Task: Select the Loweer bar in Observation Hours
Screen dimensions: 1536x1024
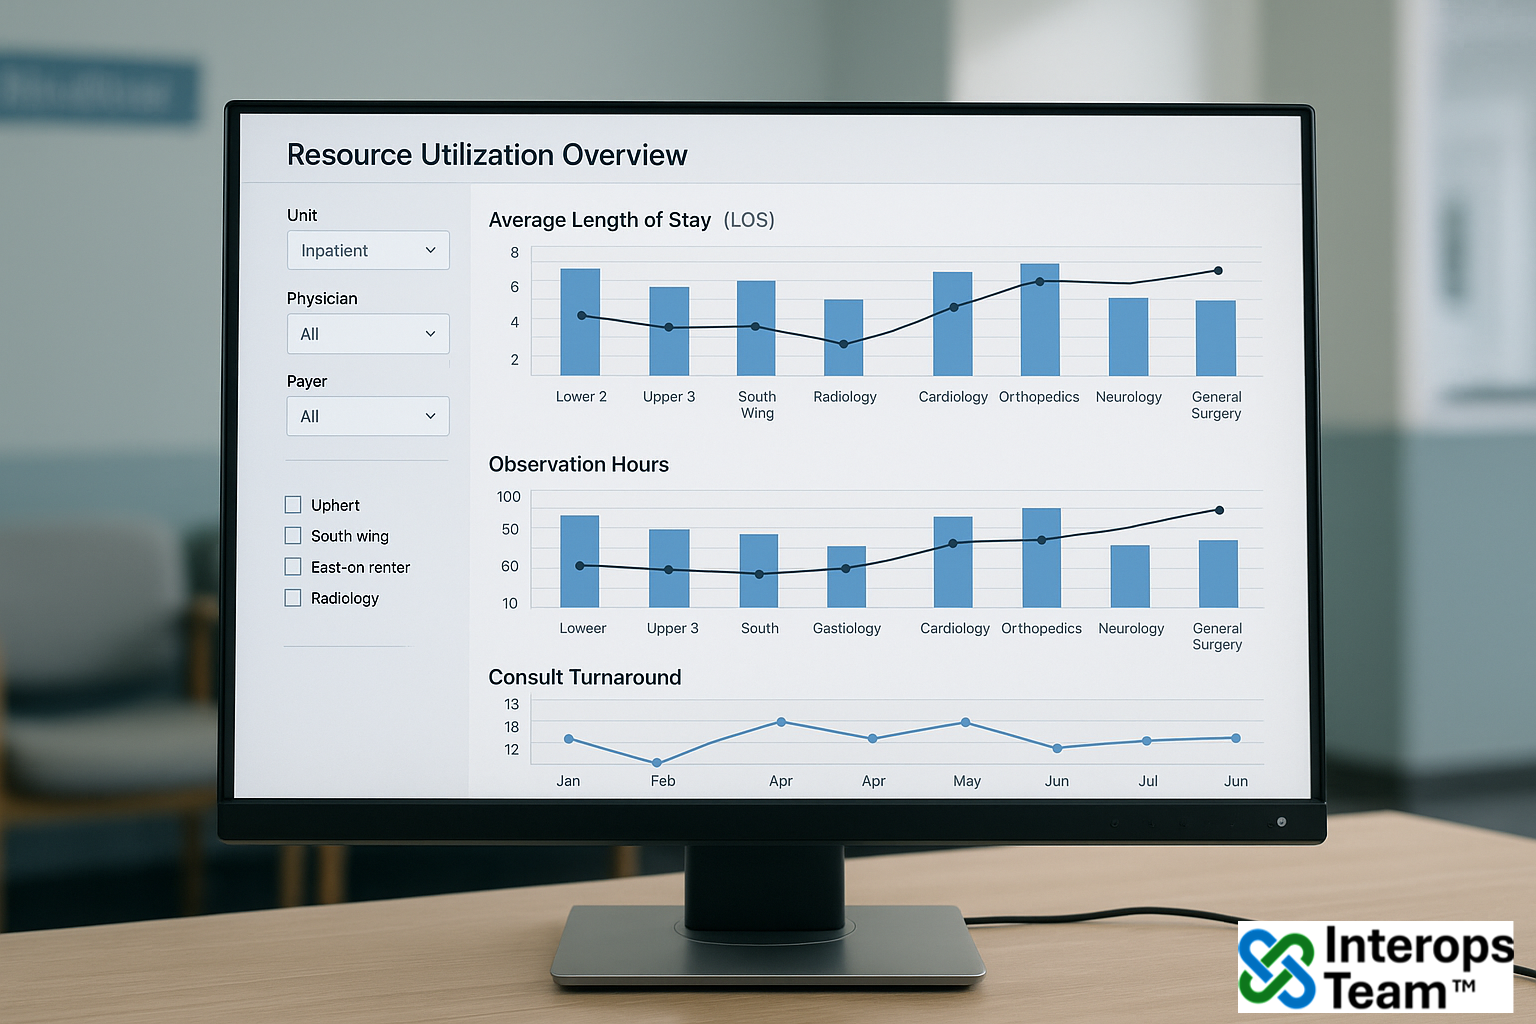Action: click(580, 561)
